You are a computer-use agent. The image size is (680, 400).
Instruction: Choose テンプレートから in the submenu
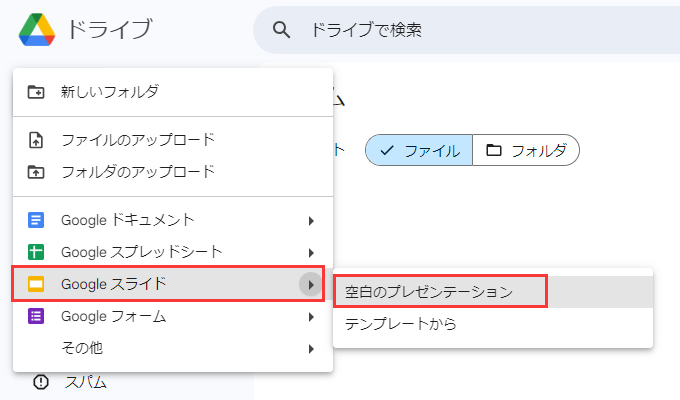tap(493, 324)
